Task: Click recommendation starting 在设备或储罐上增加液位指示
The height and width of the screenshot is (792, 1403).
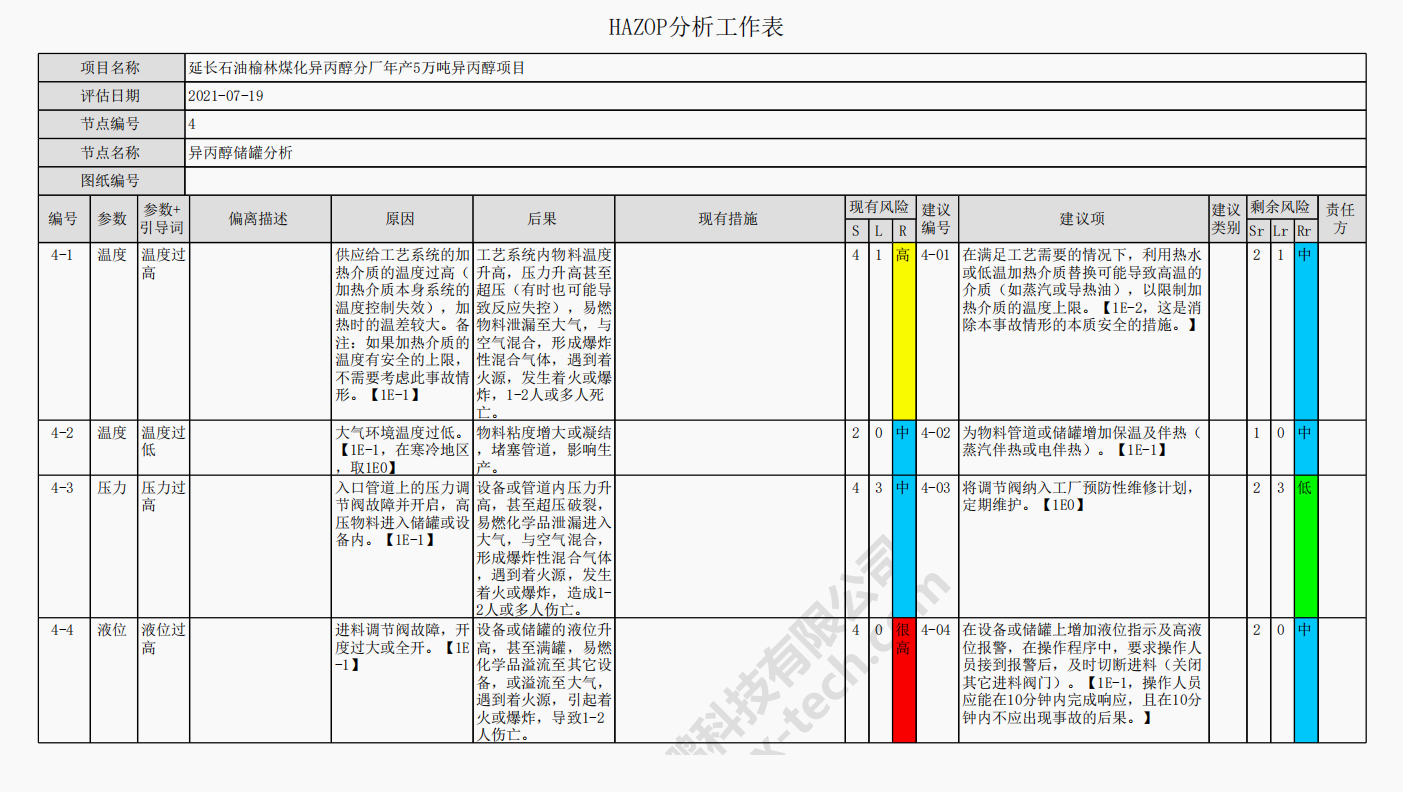Action: (1084, 680)
